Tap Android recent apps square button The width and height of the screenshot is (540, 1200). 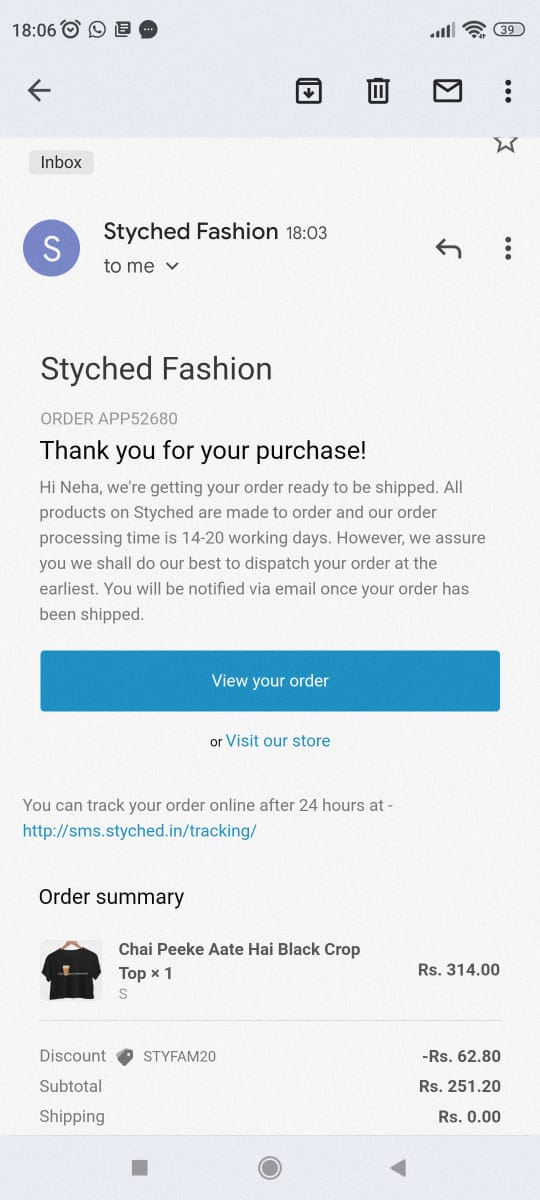click(140, 1167)
